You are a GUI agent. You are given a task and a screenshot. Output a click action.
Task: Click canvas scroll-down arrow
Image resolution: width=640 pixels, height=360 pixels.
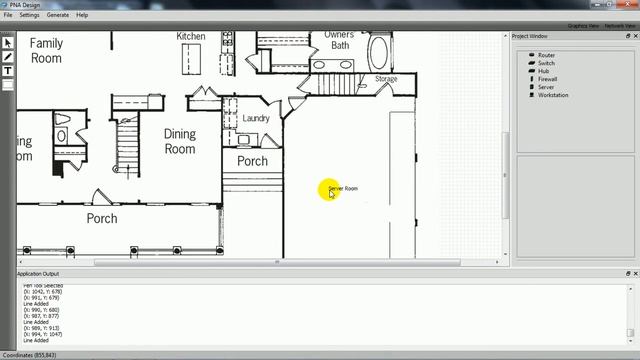pyautogui.click(x=505, y=254)
